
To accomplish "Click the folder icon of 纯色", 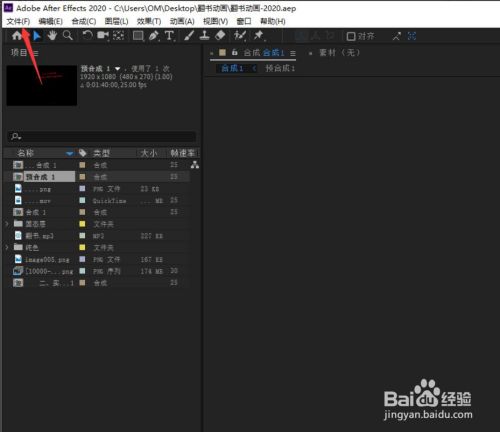I will 18,247.
